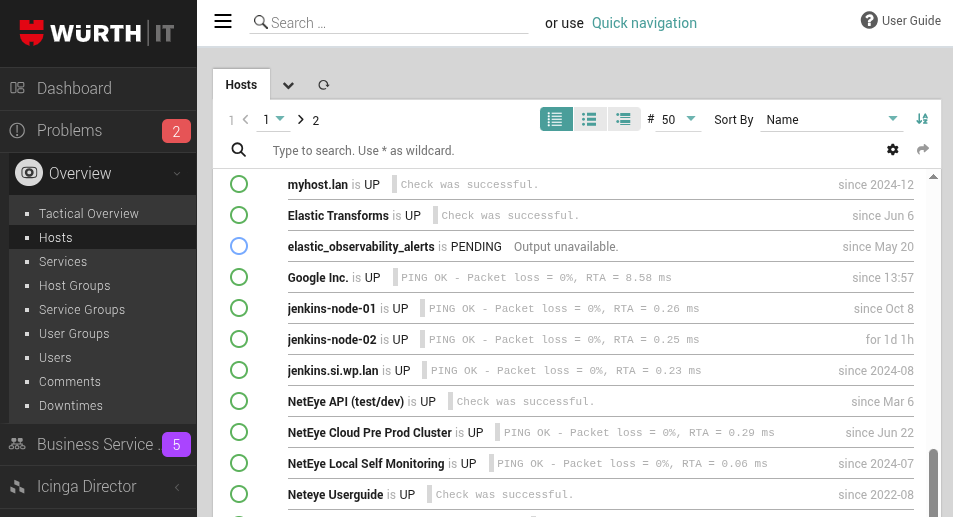Open the items-per-page 50 dropdown
The width and height of the screenshot is (953, 517).
click(679, 120)
